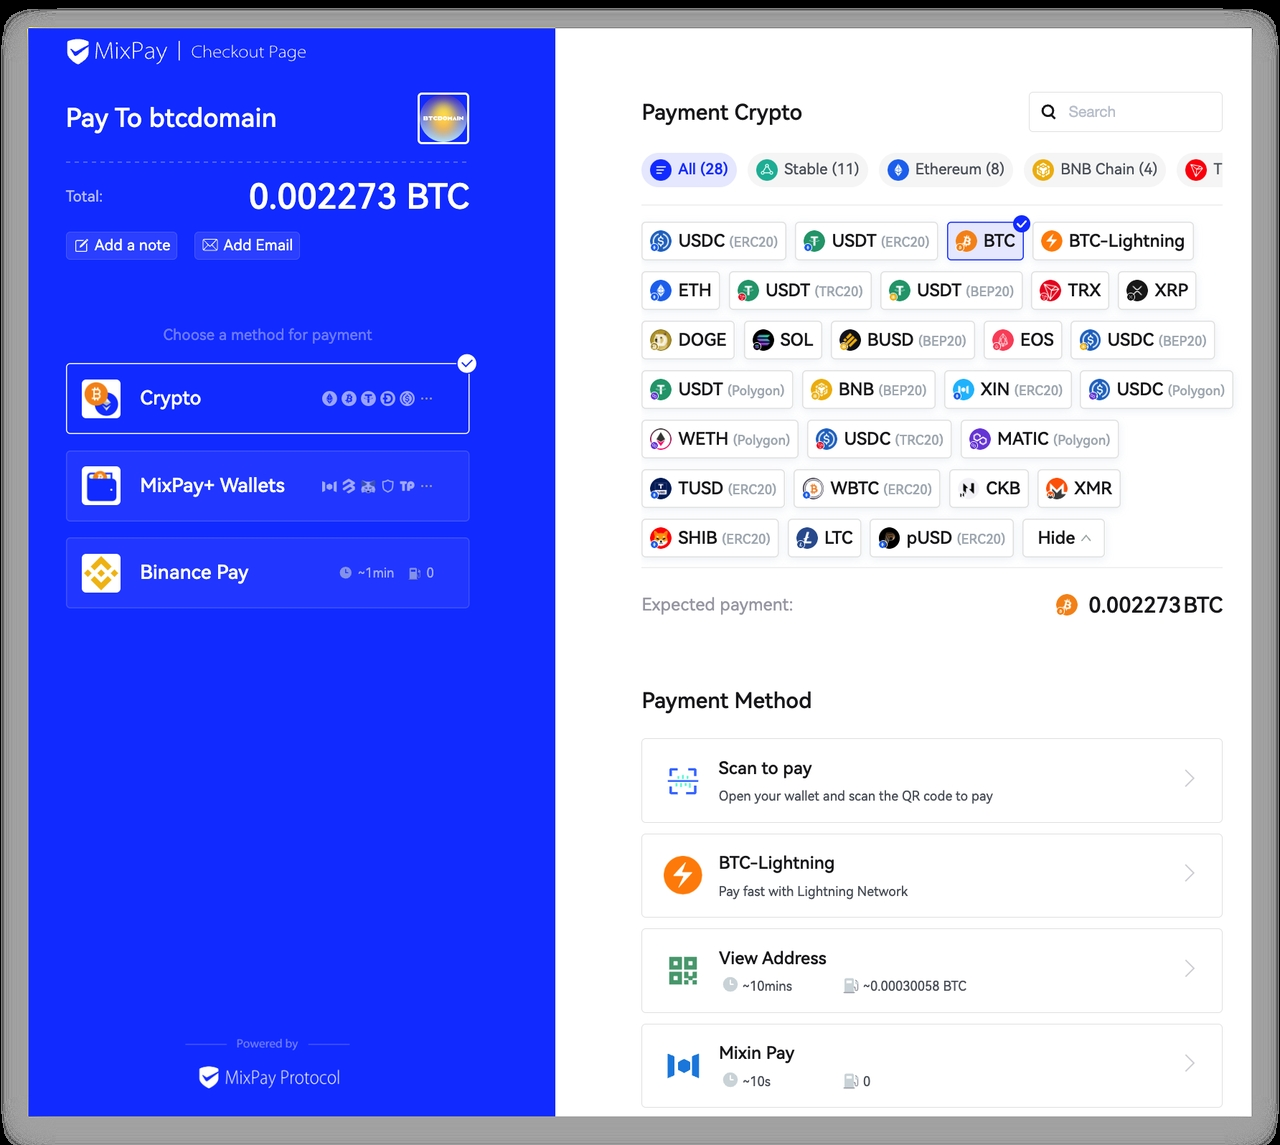Select the Binance Pay payment method
1280x1145 pixels.
[x=267, y=573]
